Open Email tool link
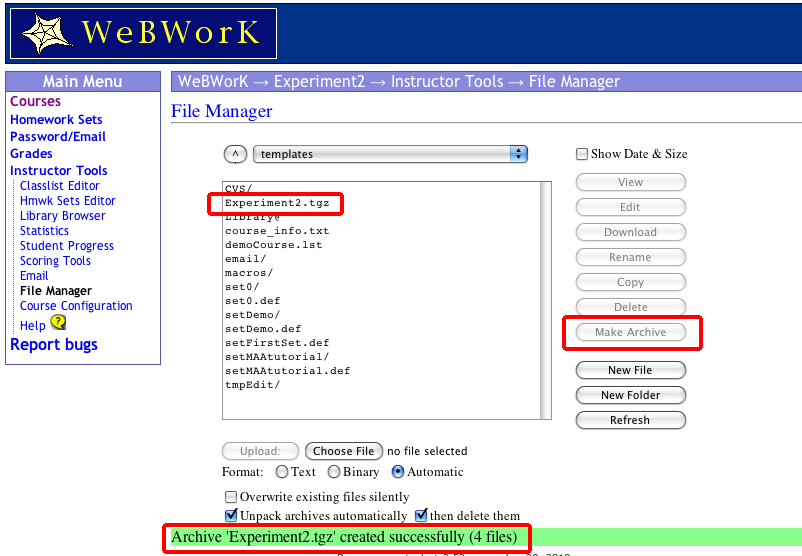 34,276
